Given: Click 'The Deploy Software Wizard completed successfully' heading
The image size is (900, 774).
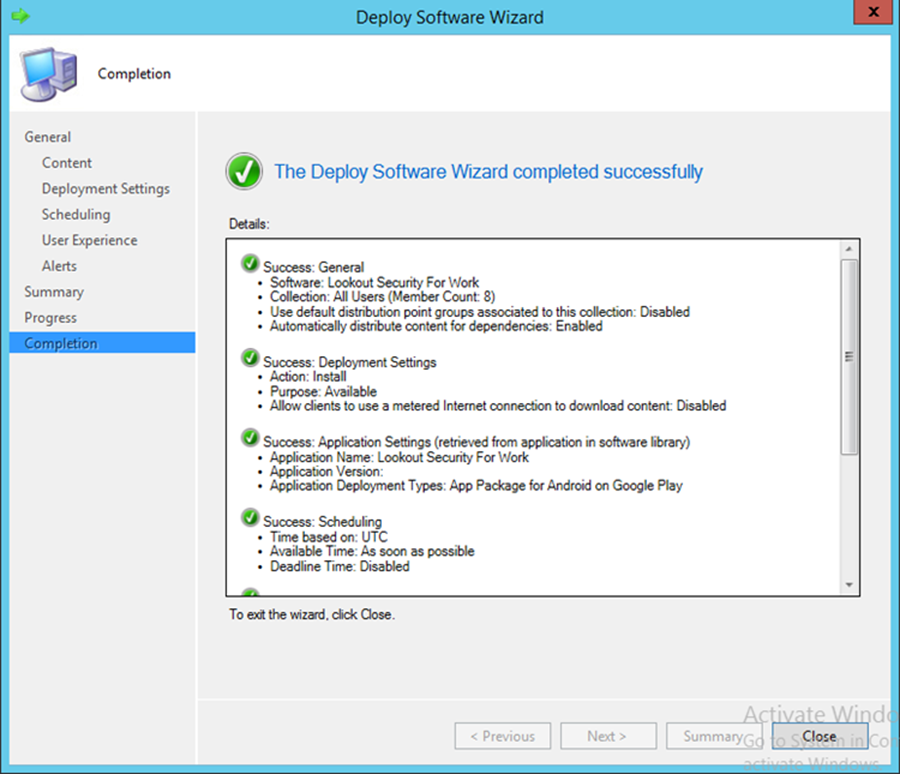Looking at the screenshot, I should [488, 172].
